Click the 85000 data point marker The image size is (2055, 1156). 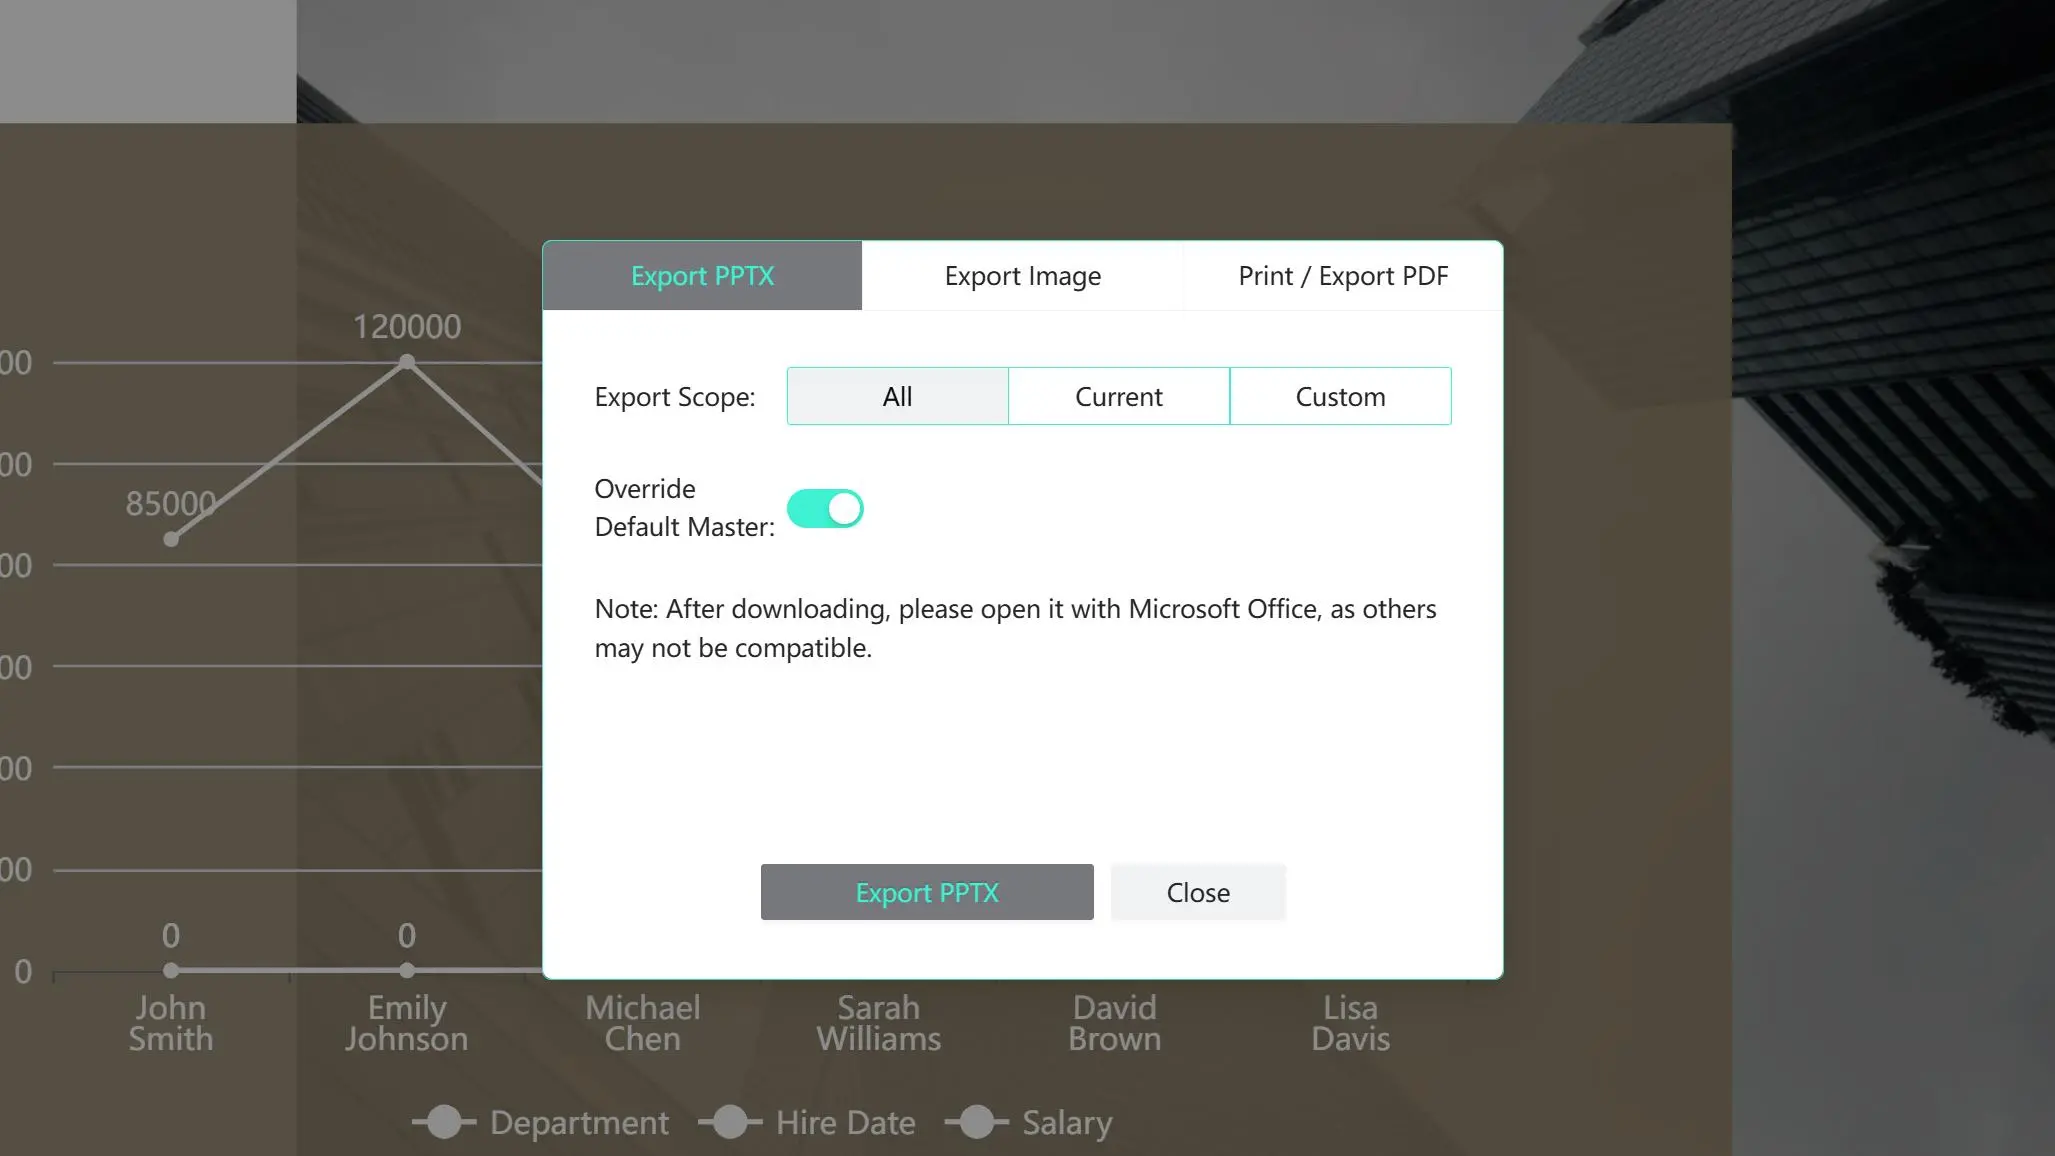pyautogui.click(x=171, y=540)
